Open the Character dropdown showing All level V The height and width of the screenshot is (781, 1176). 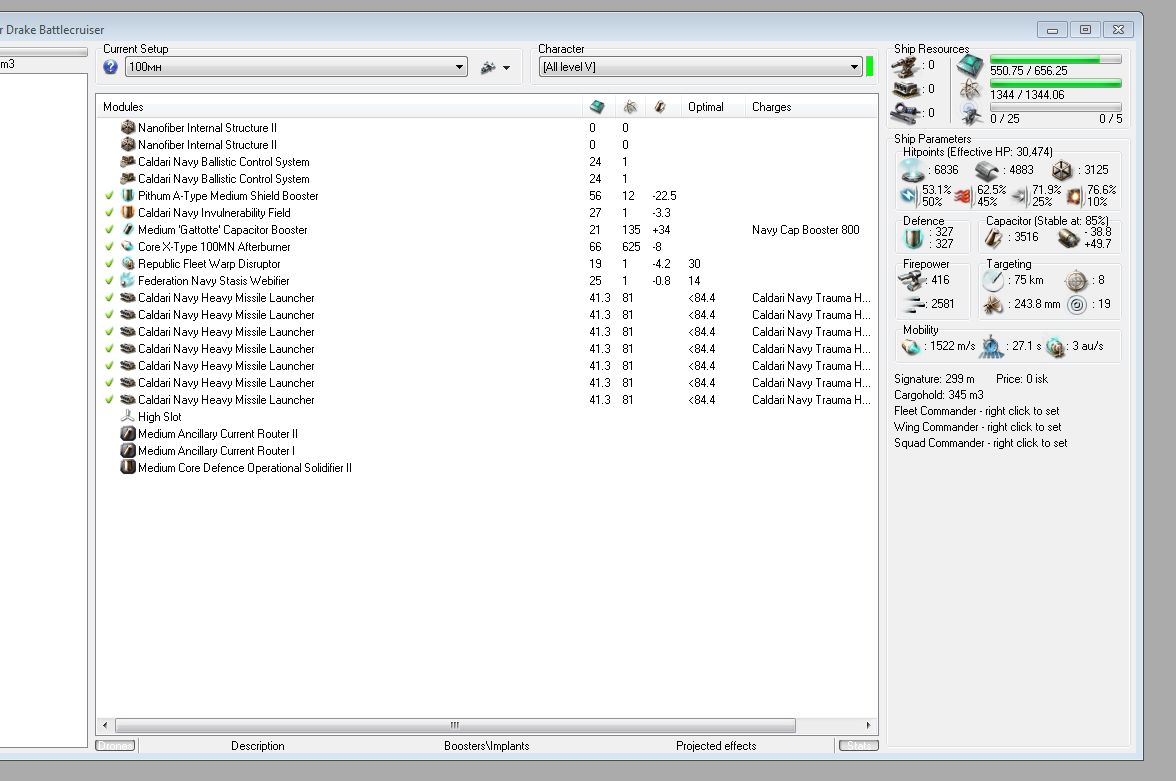[x=700, y=67]
